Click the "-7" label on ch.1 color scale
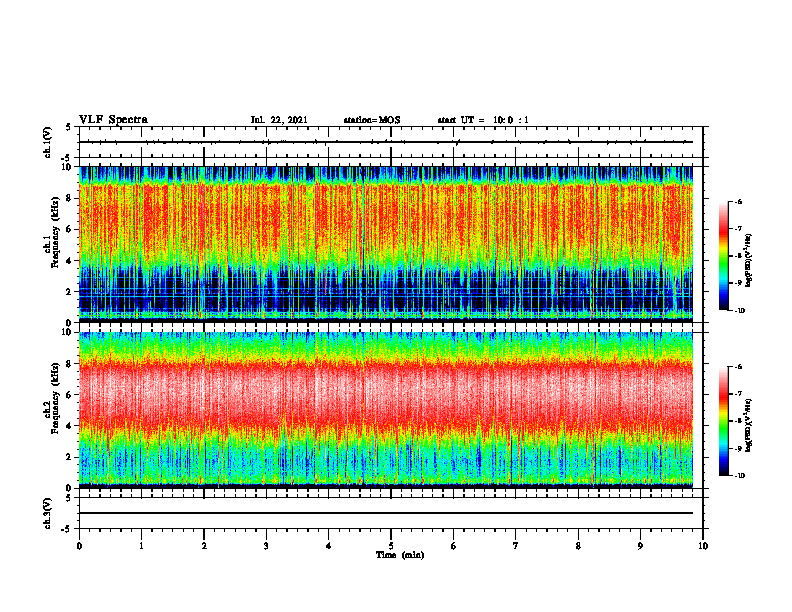This screenshot has height=612, width=792. (738, 229)
